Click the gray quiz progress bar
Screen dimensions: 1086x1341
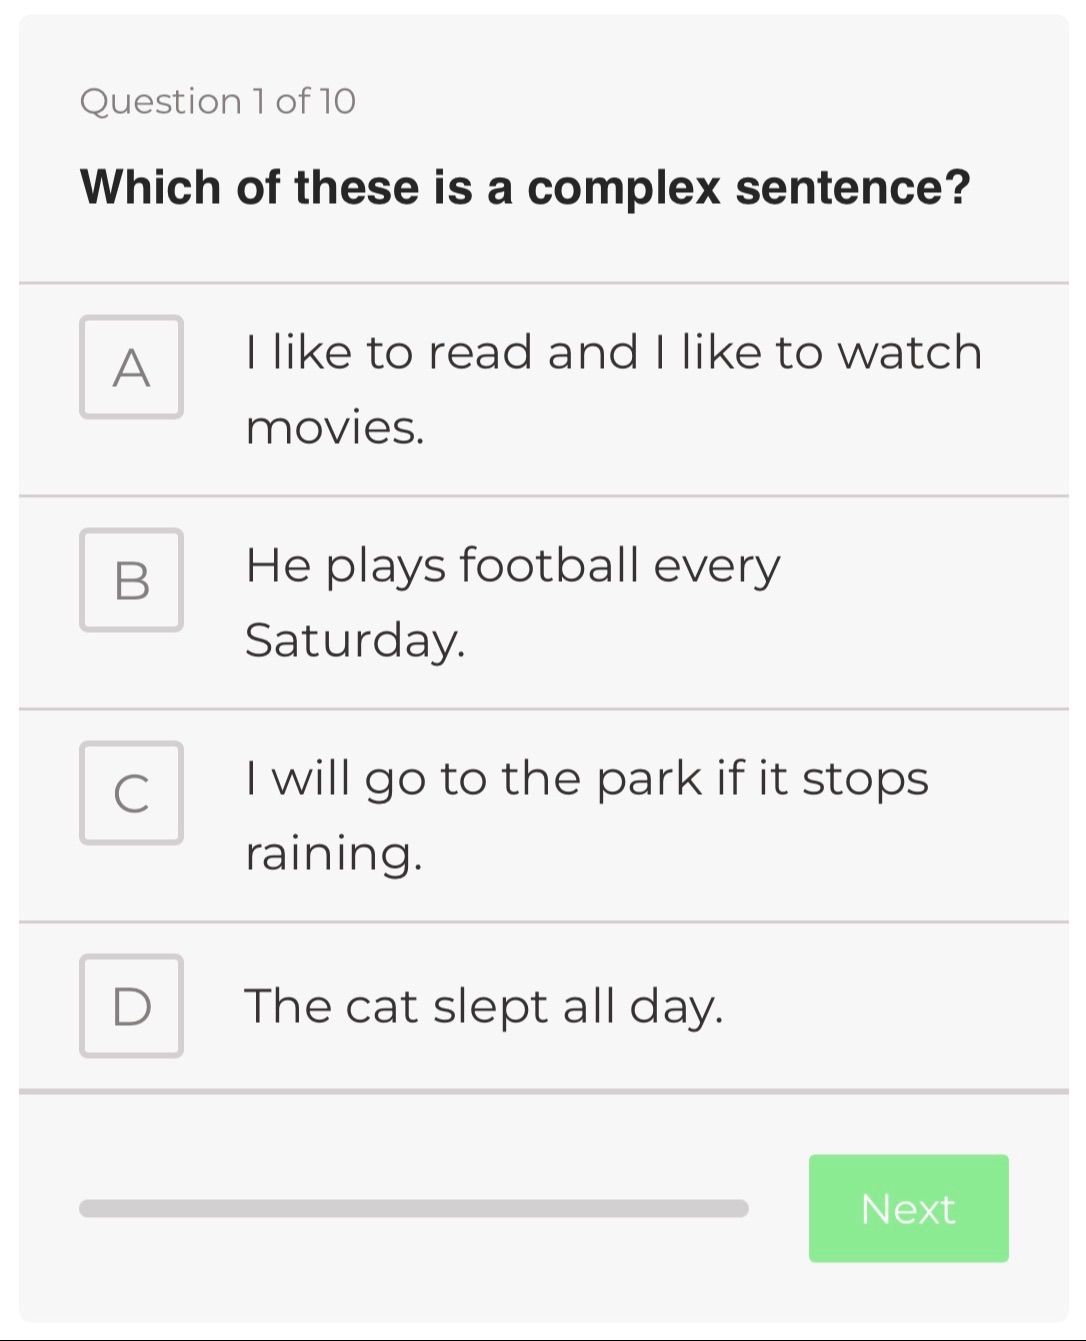click(413, 1208)
